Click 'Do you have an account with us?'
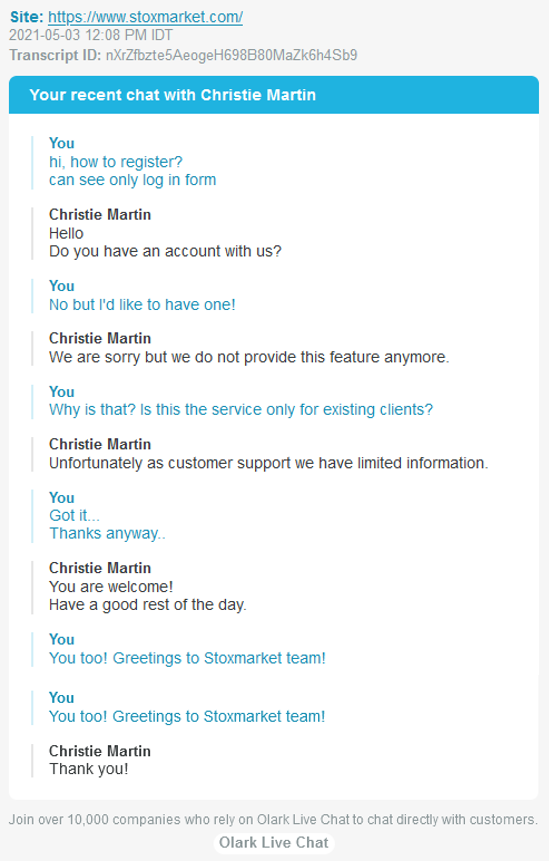Image resolution: width=549 pixels, height=861 pixels. (x=165, y=251)
